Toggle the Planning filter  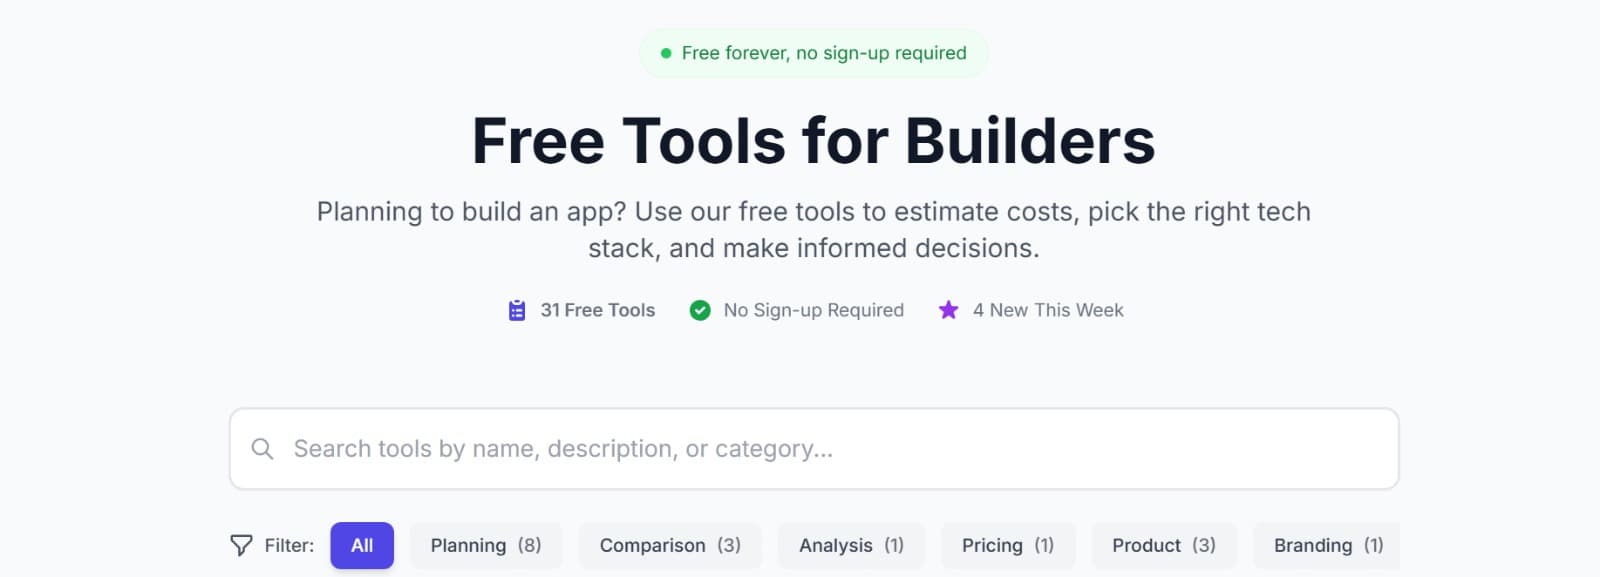pos(486,545)
